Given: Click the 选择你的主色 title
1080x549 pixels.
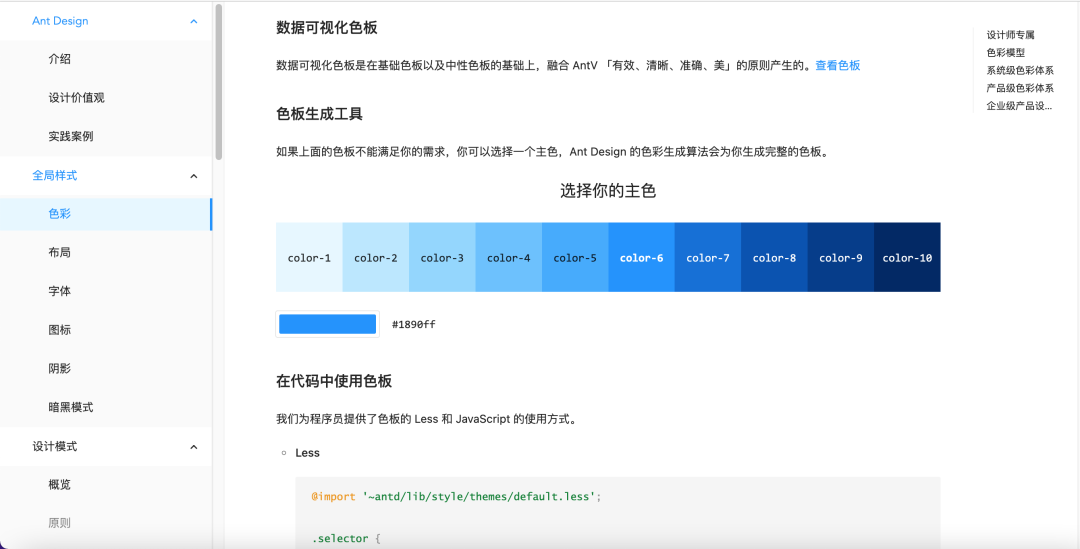Looking at the screenshot, I should pyautogui.click(x=608, y=191).
